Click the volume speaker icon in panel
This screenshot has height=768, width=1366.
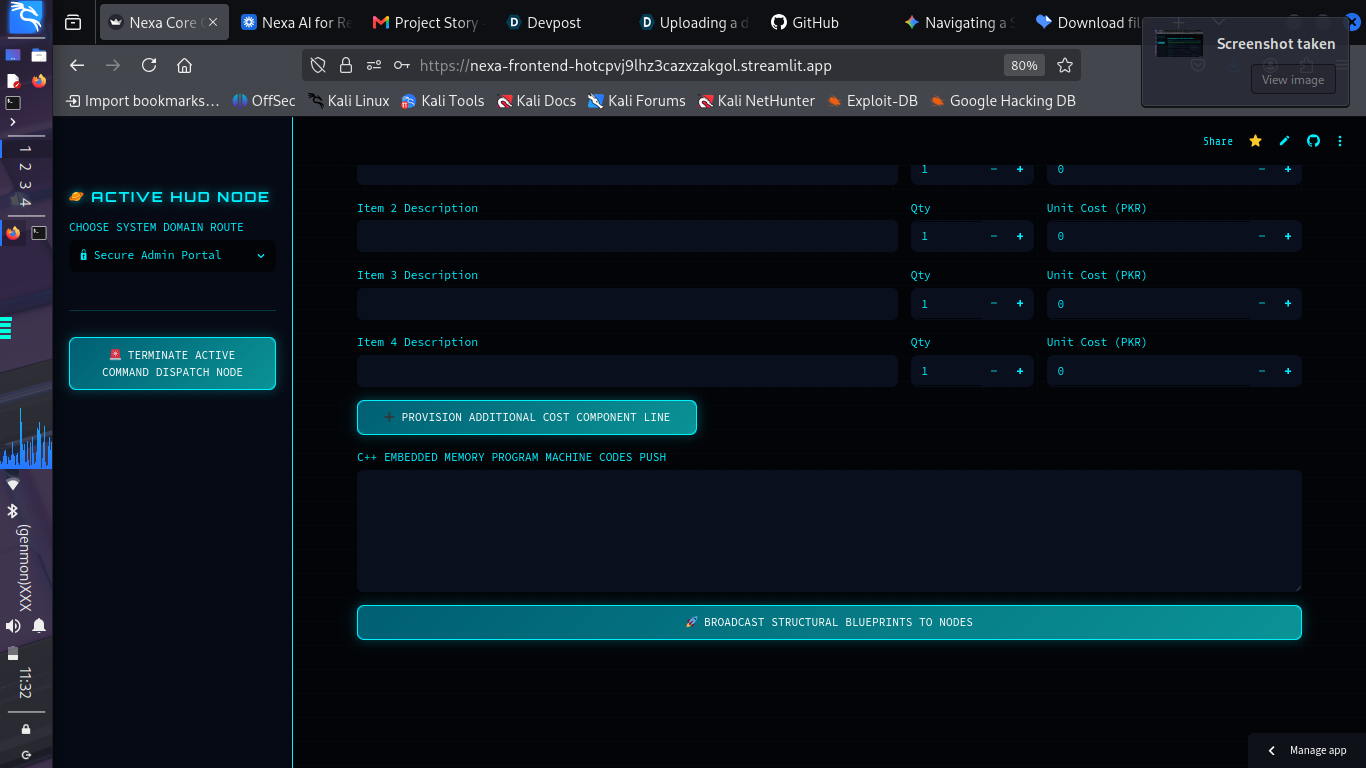point(13,626)
